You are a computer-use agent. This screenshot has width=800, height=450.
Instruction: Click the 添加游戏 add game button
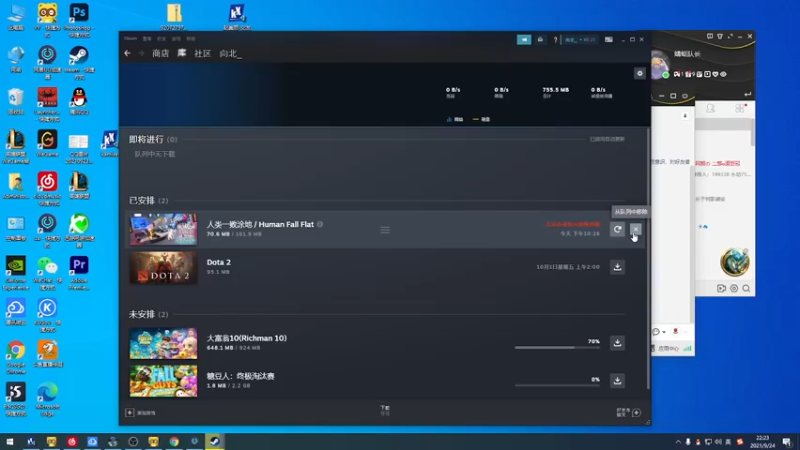tap(140, 413)
